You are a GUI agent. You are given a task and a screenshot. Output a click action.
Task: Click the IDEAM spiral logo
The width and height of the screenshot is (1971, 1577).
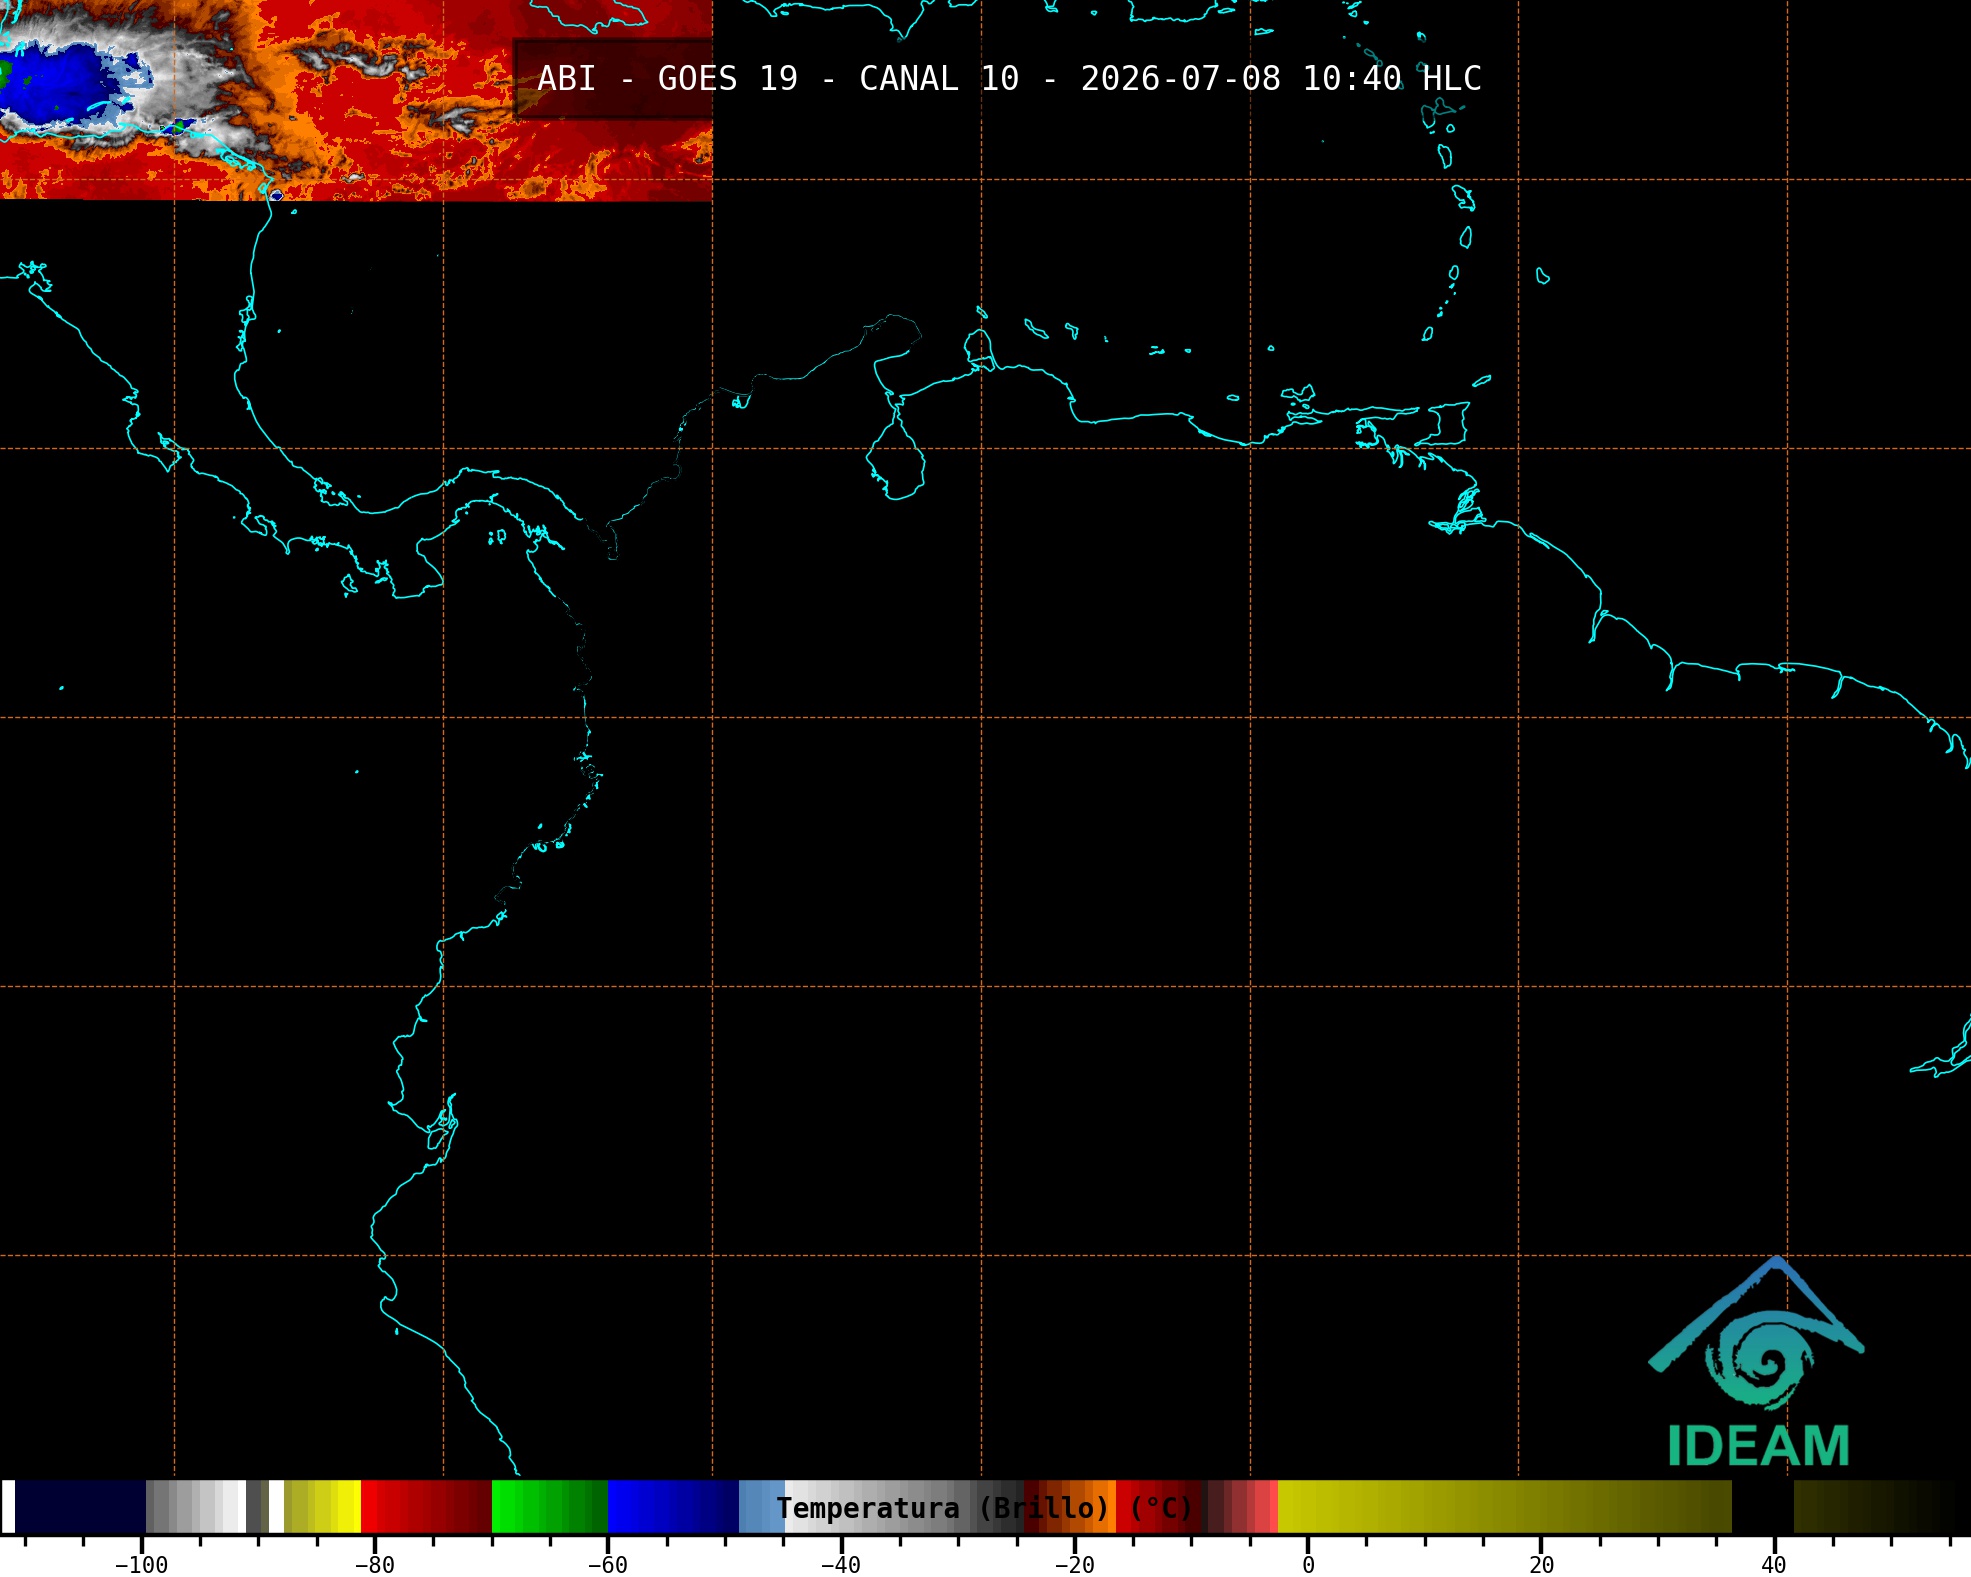(1757, 1335)
